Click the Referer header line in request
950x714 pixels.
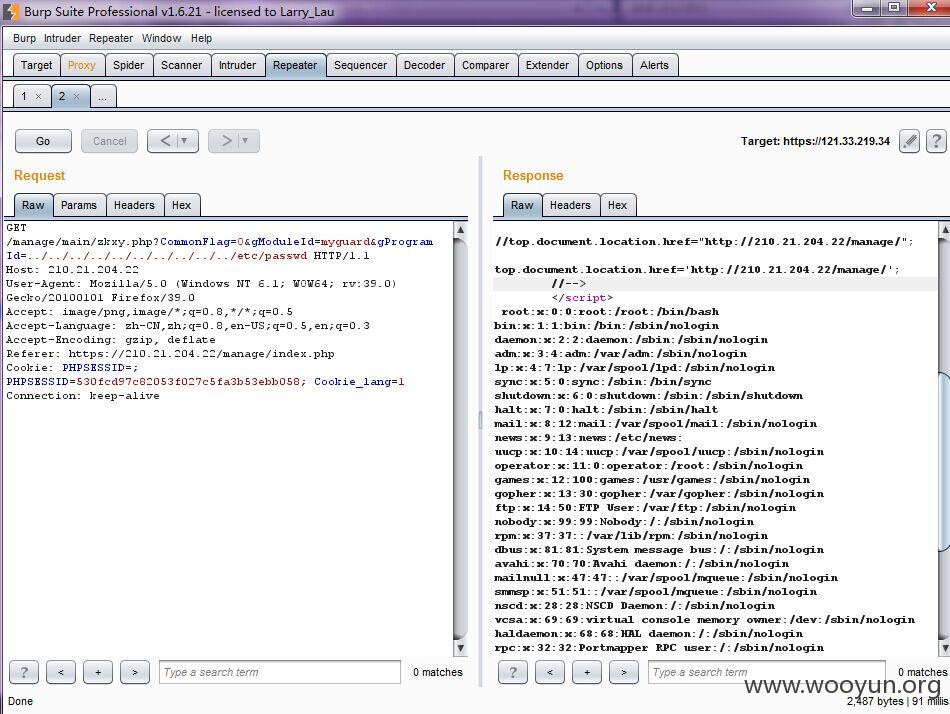(x=170, y=353)
